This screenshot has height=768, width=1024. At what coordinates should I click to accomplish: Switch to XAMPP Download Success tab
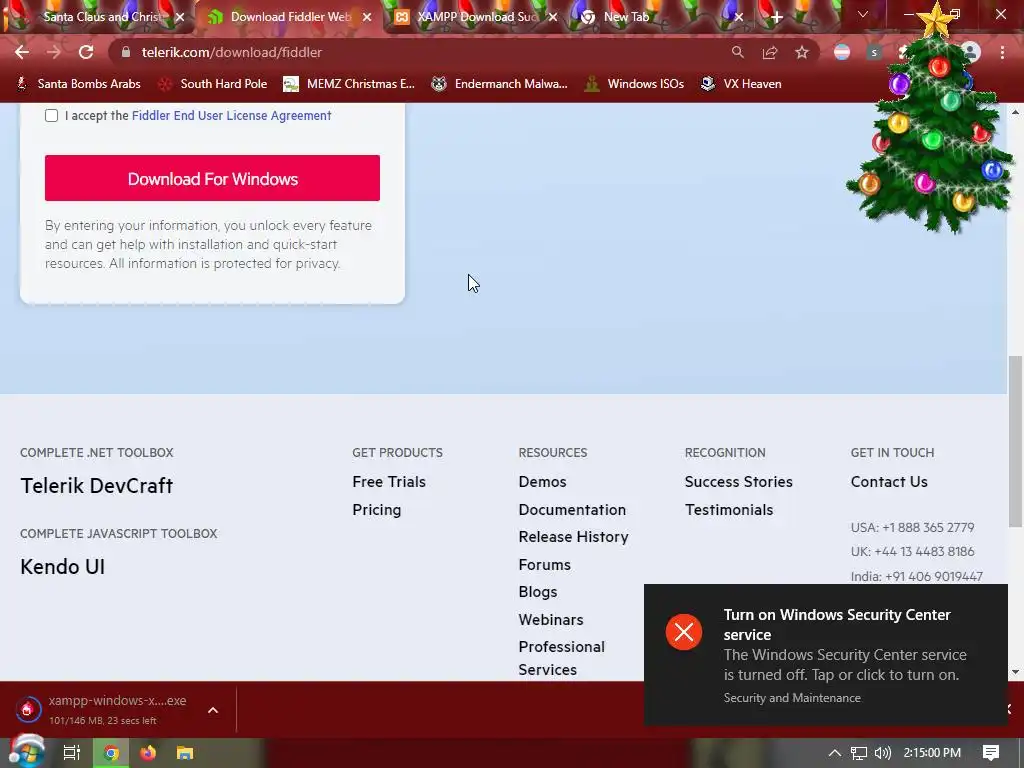pos(477,17)
